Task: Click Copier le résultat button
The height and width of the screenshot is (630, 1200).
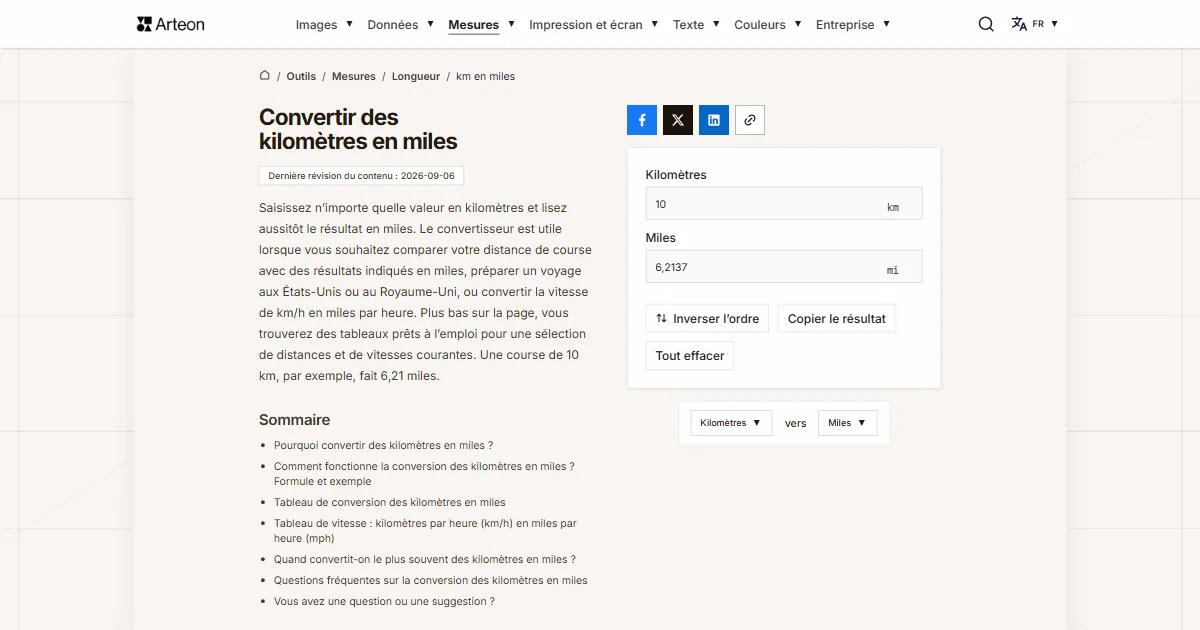Action: pos(837,319)
